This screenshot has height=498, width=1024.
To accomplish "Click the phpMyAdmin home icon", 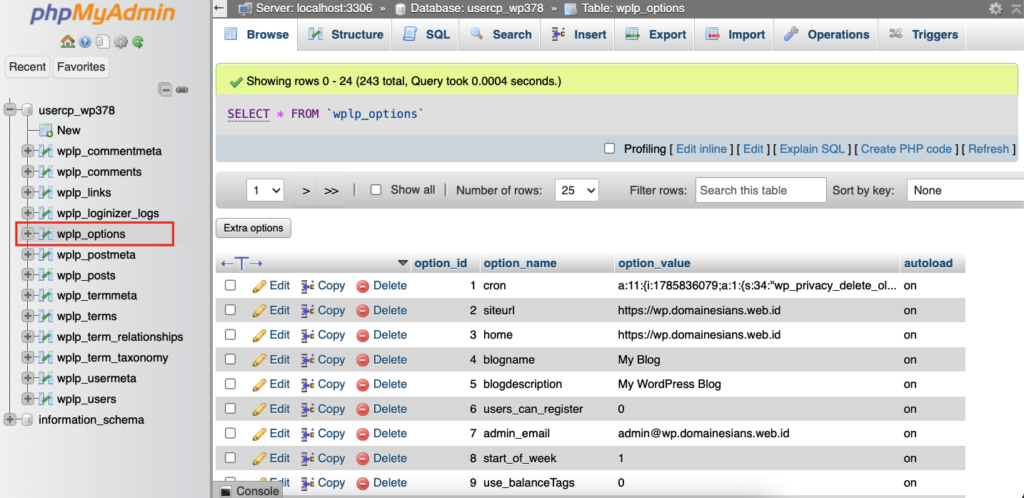I will 67,42.
